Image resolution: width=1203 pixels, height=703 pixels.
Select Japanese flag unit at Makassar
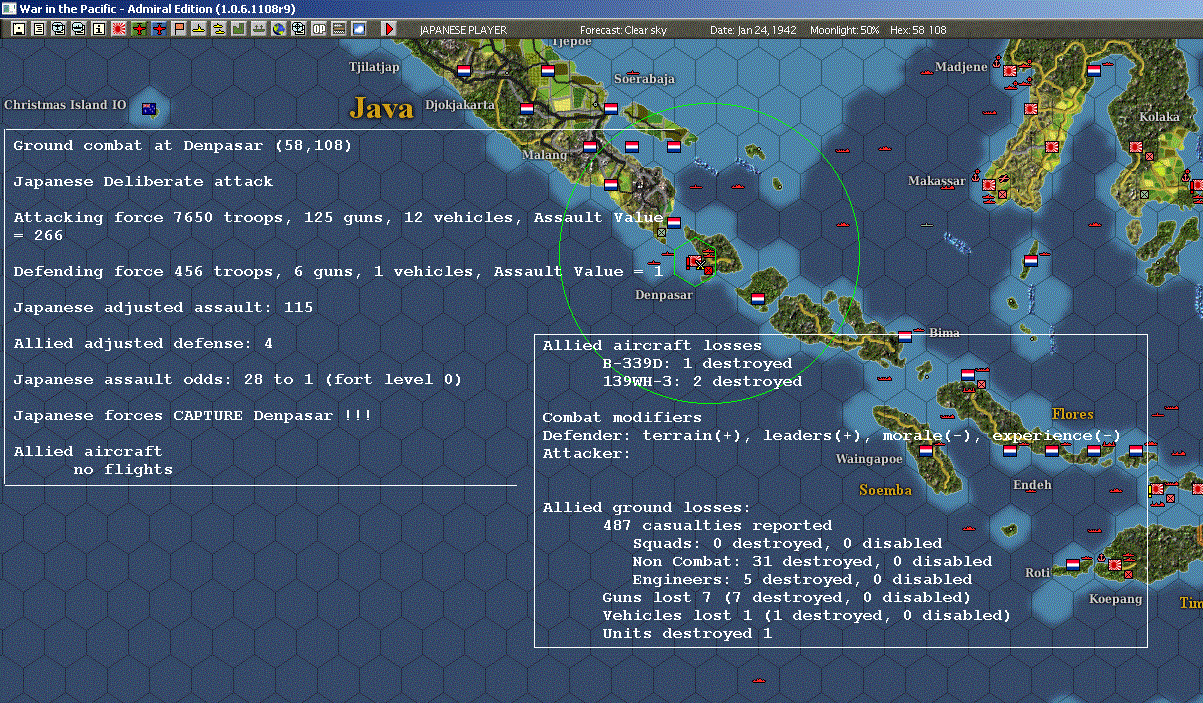[x=989, y=185]
